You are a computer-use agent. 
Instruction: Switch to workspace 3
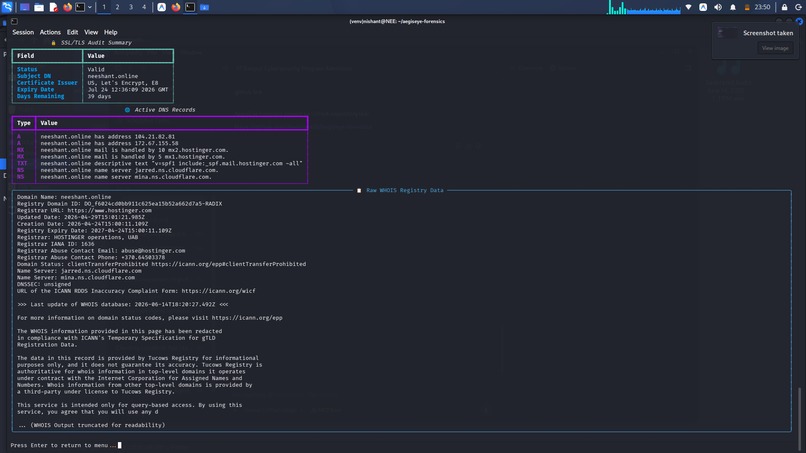coord(131,7)
